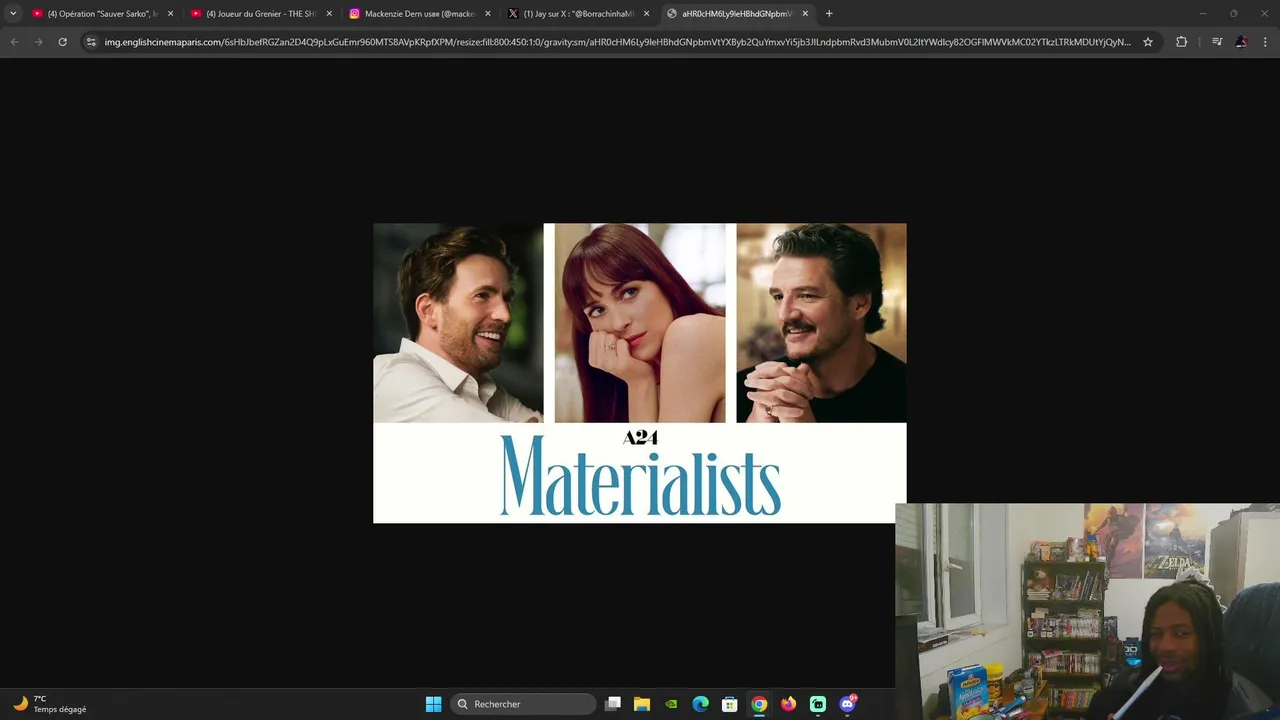Open the Windows Start menu
Image resolution: width=1280 pixels, height=720 pixels.
(x=433, y=704)
